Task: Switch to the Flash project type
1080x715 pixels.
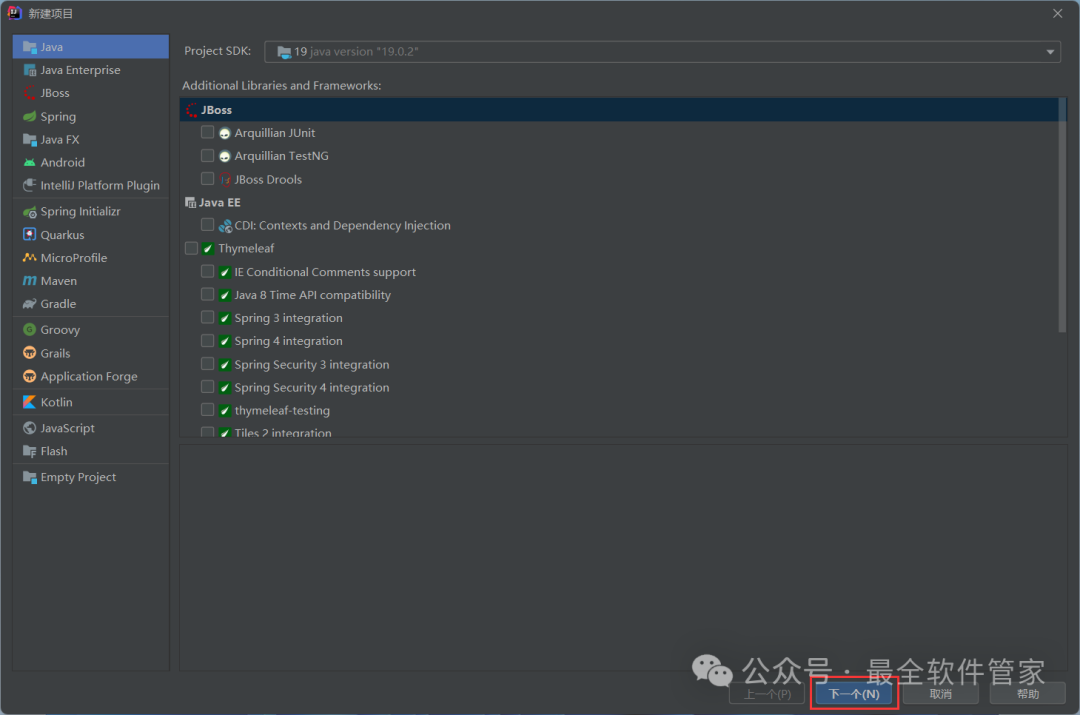Action: click(90, 451)
